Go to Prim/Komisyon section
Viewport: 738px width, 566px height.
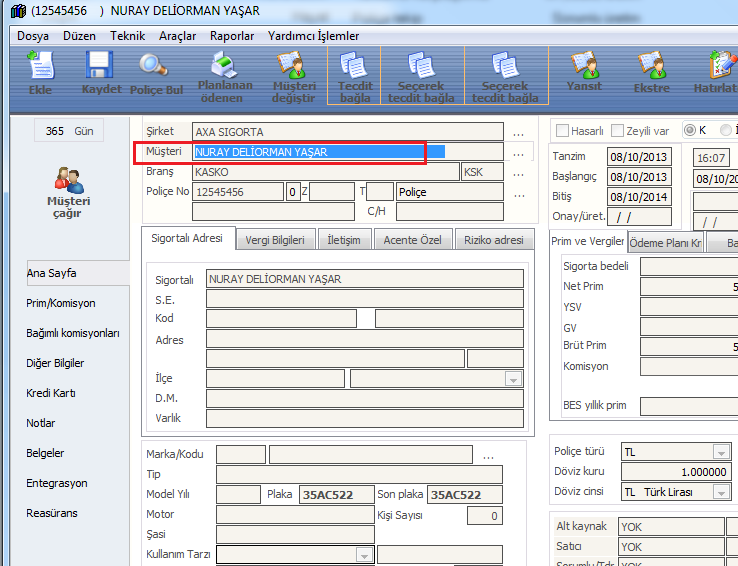(x=61, y=303)
